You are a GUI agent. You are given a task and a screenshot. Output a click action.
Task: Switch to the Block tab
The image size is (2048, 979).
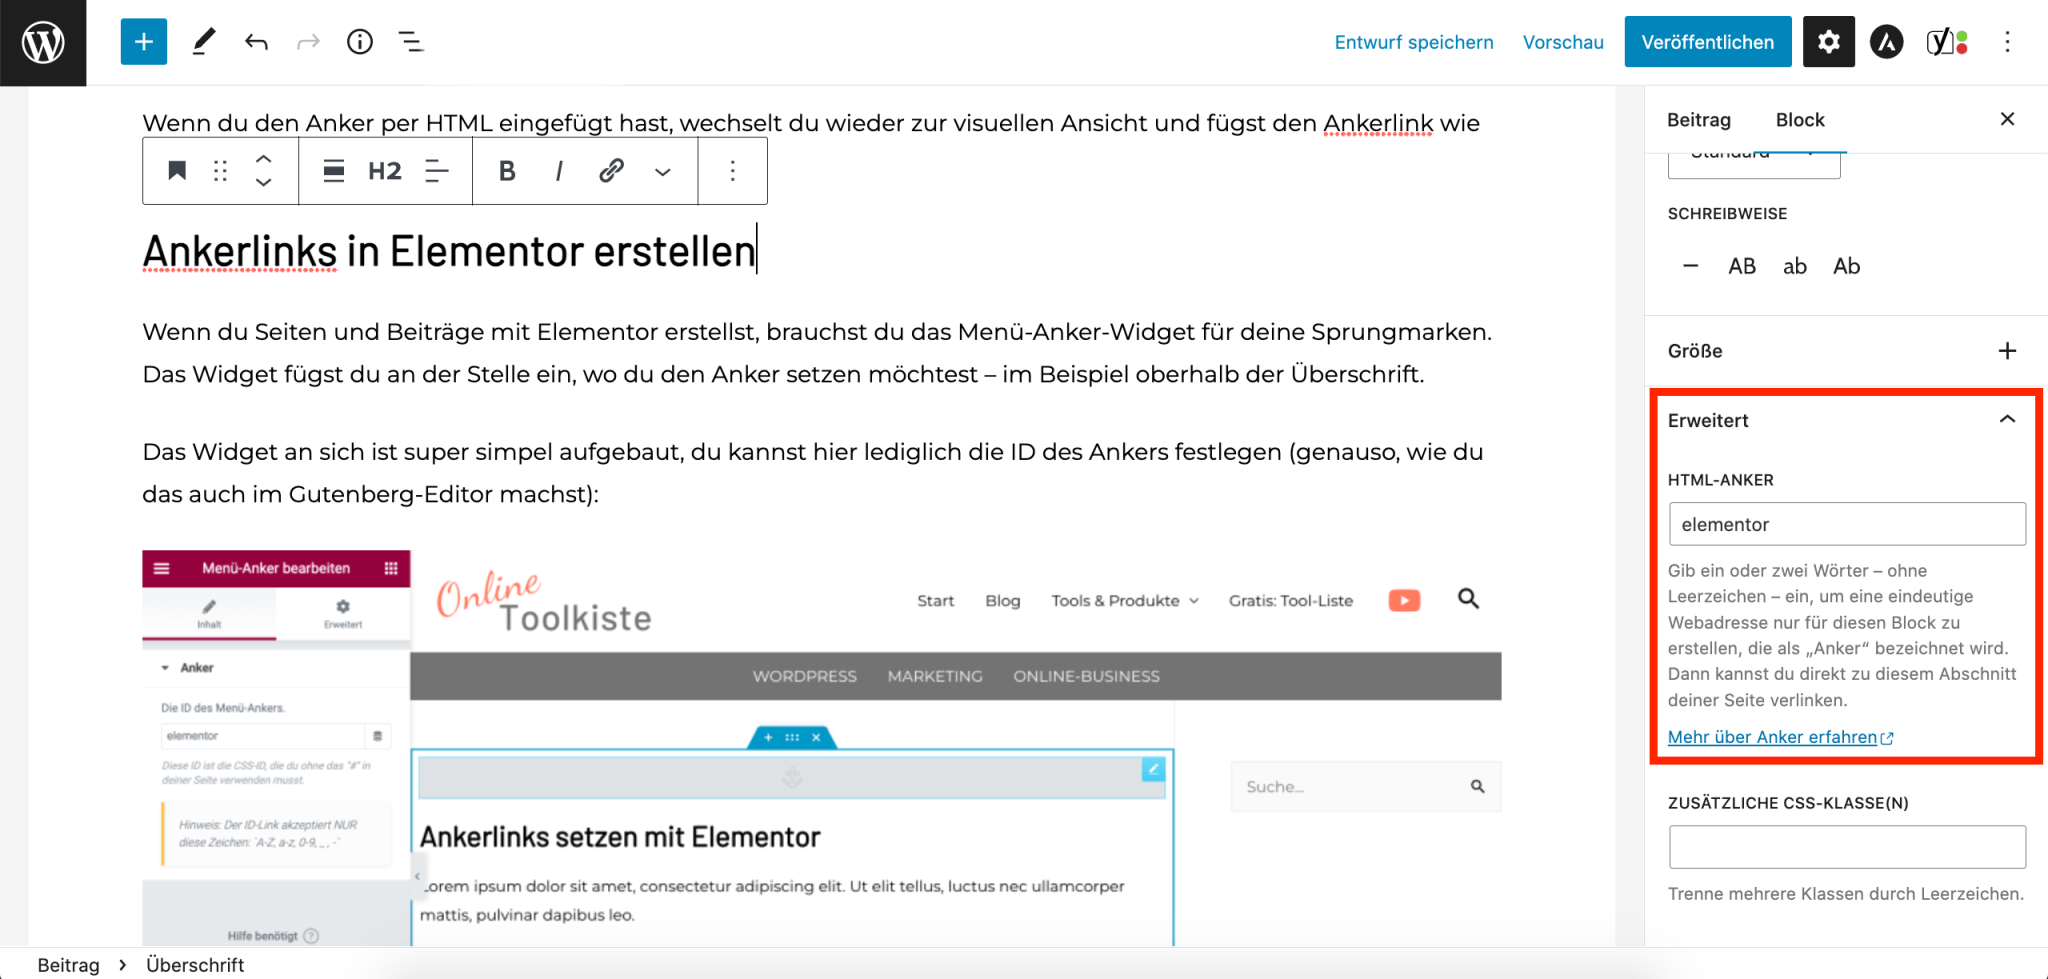[1799, 120]
